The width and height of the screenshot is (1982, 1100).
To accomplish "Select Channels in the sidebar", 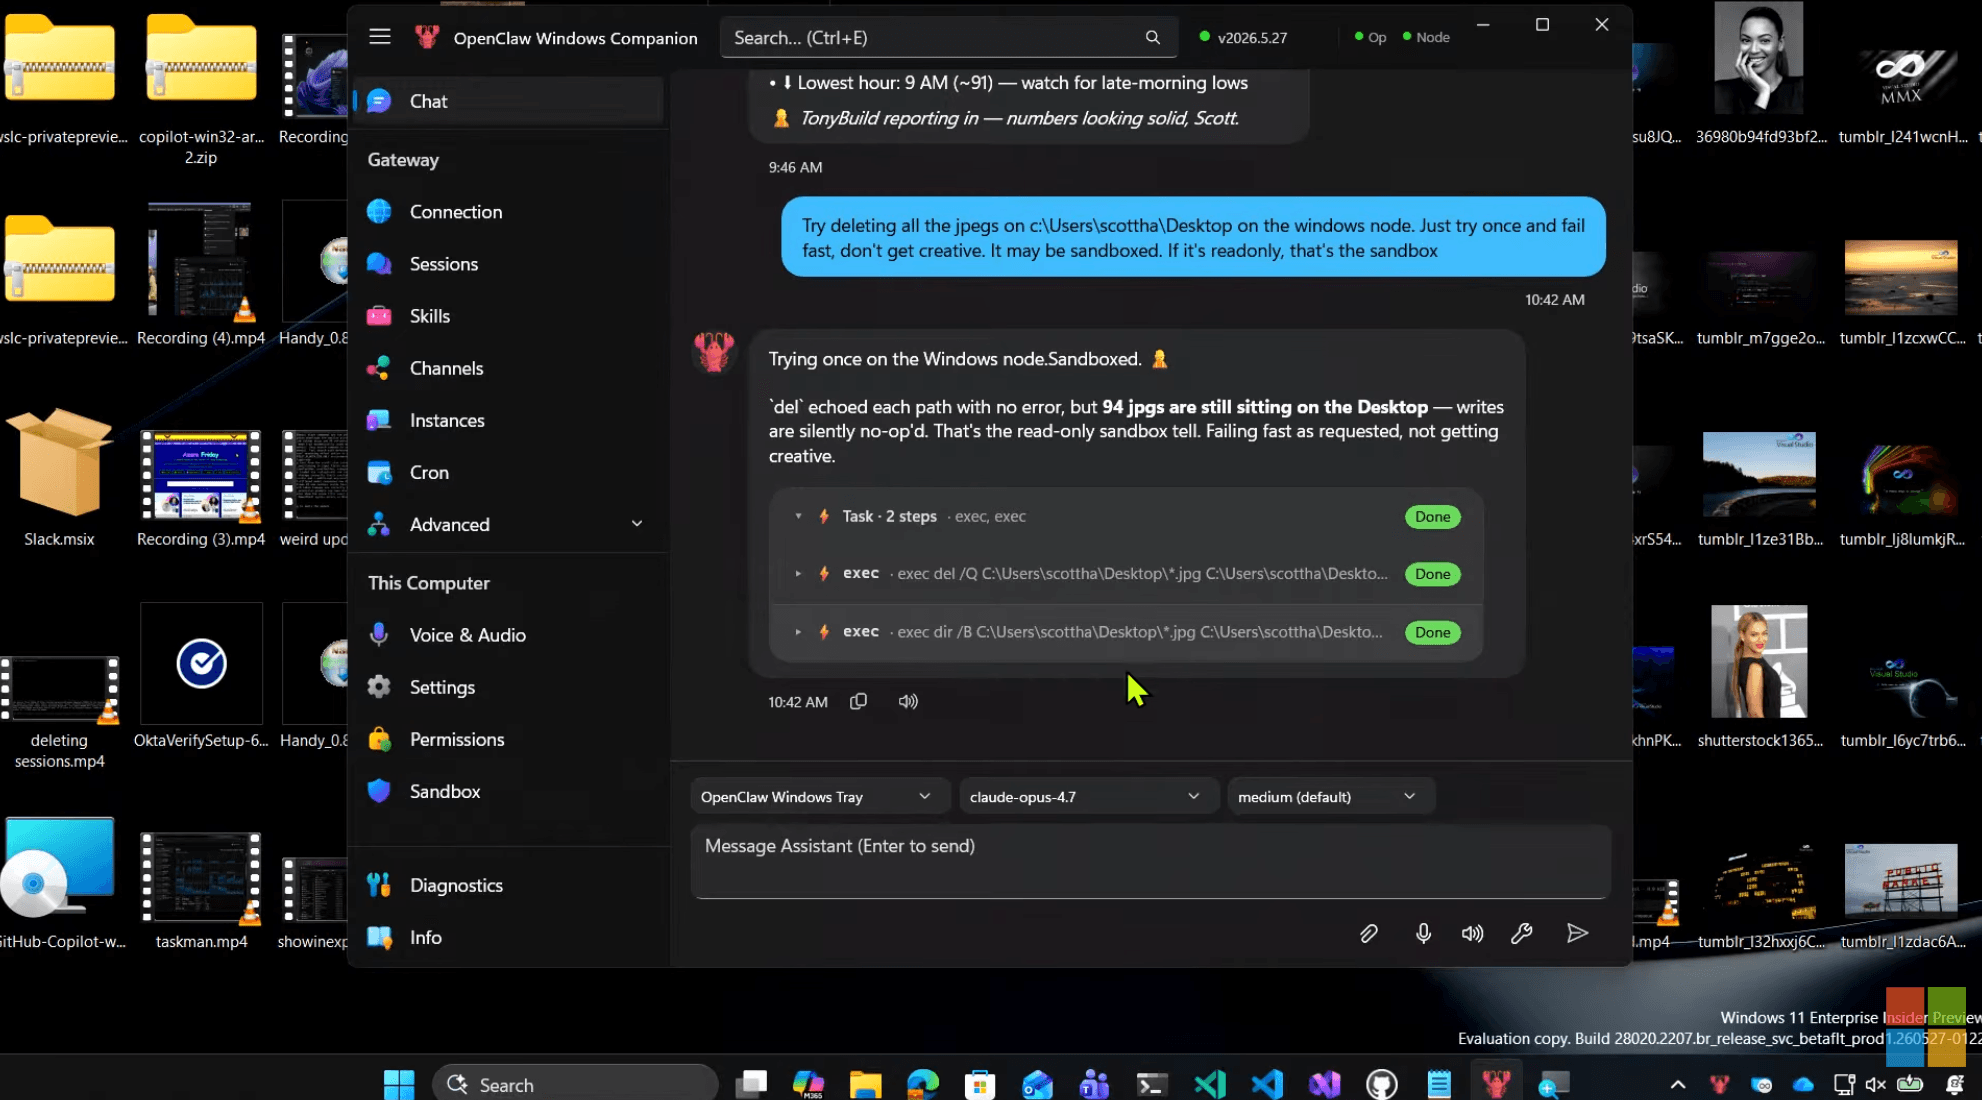I will 509,368.
